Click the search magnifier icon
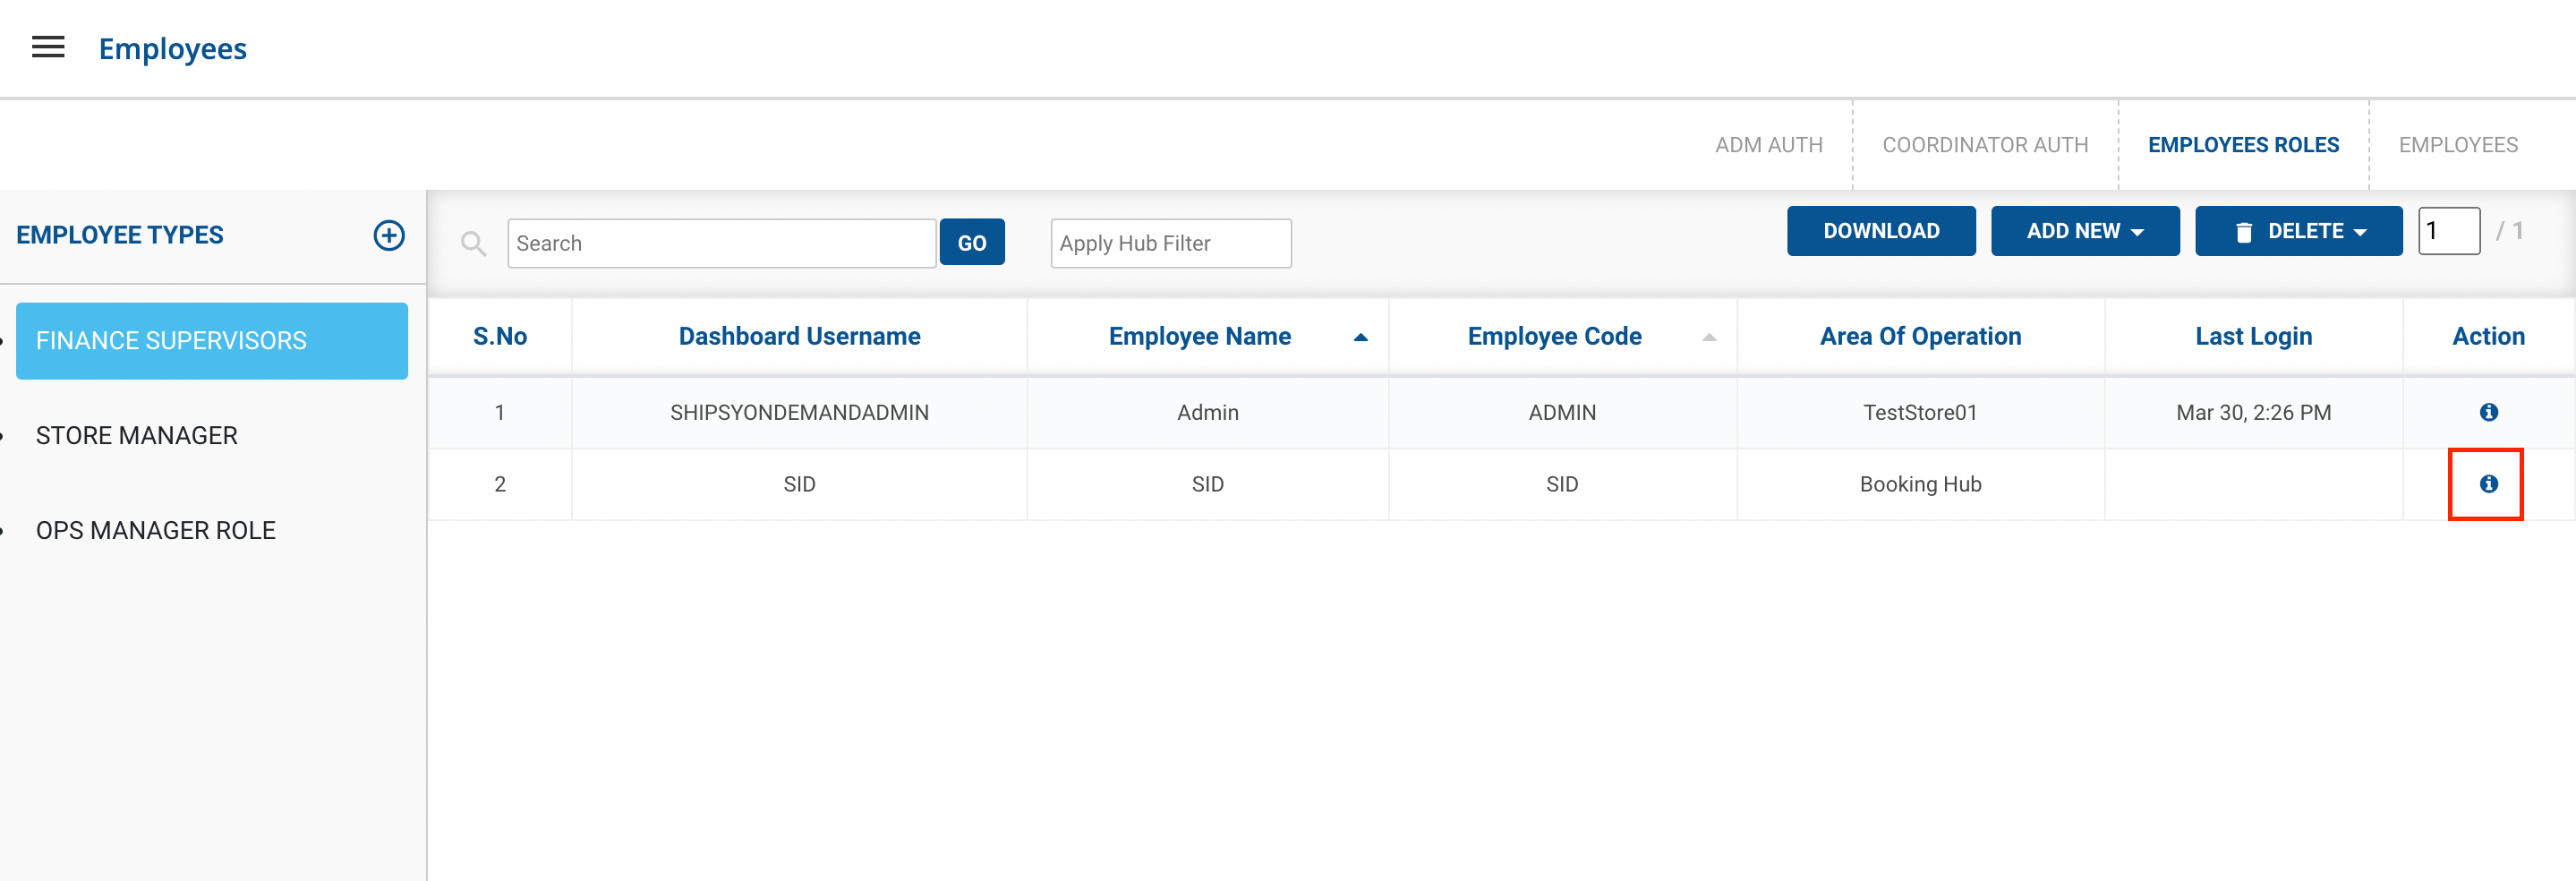The height and width of the screenshot is (881, 2576). [x=473, y=243]
